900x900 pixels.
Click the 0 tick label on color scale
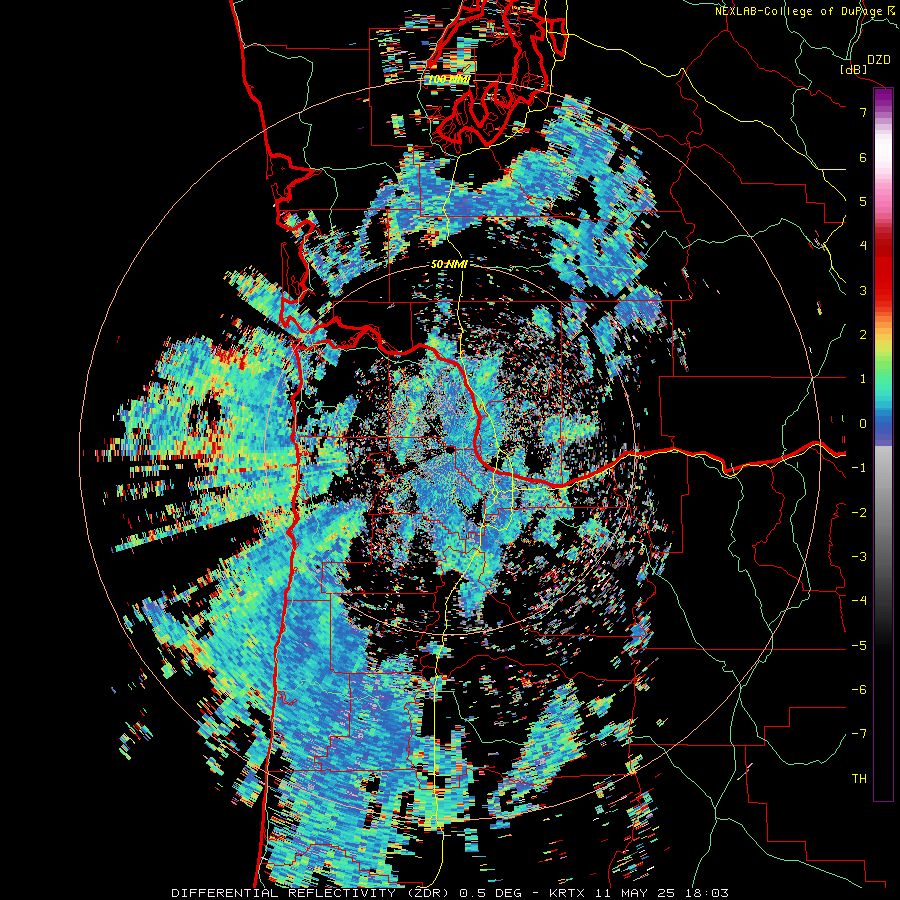[863, 424]
